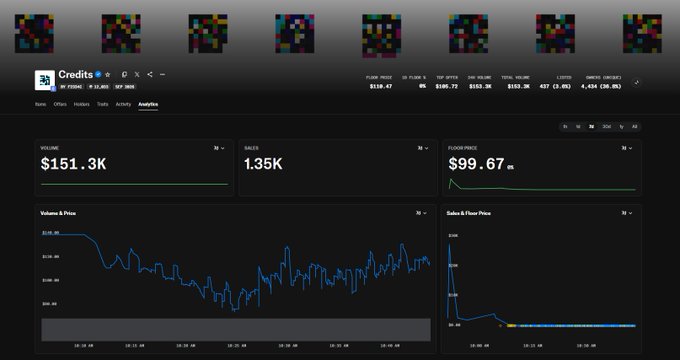Image resolution: width=680 pixels, height=360 pixels.
Task: Click the 4,434 owners stat
Action: [x=601, y=86]
